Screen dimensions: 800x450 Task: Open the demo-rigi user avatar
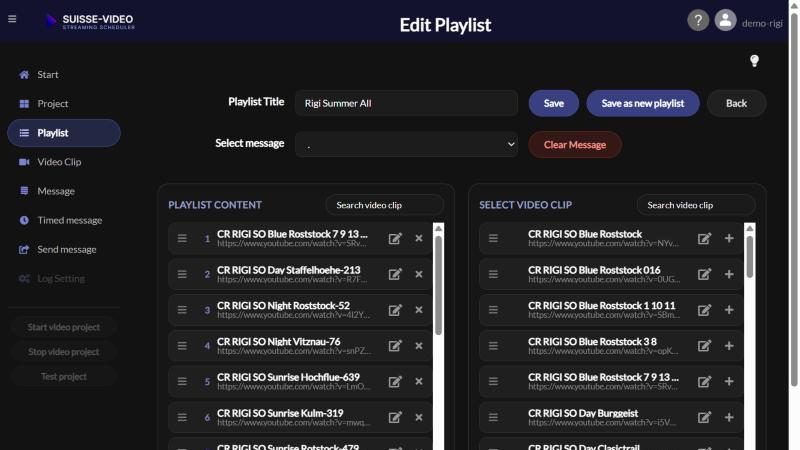725,20
